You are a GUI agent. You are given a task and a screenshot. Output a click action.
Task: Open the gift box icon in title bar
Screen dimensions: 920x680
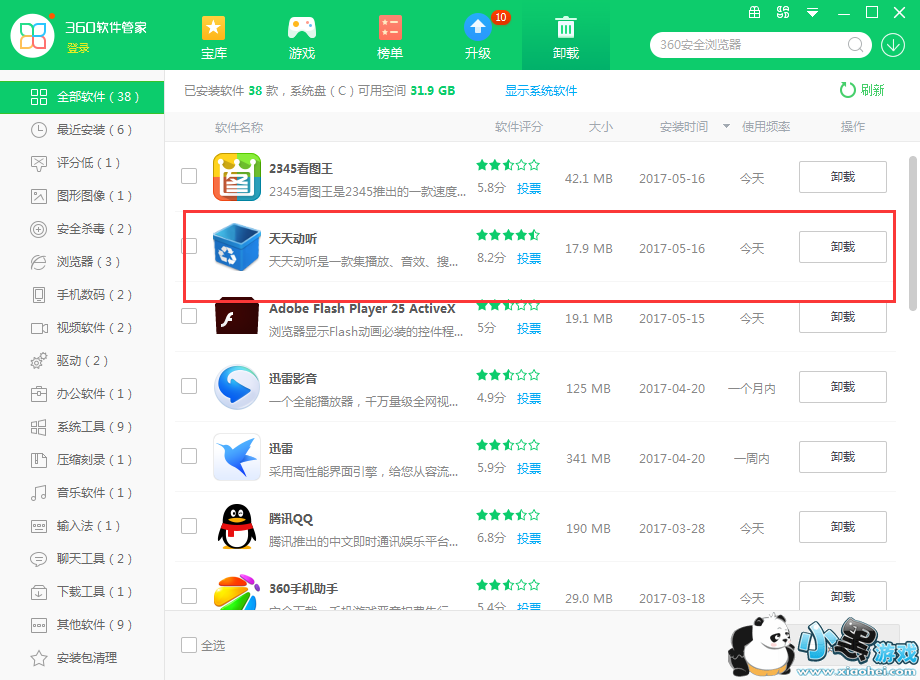click(755, 12)
